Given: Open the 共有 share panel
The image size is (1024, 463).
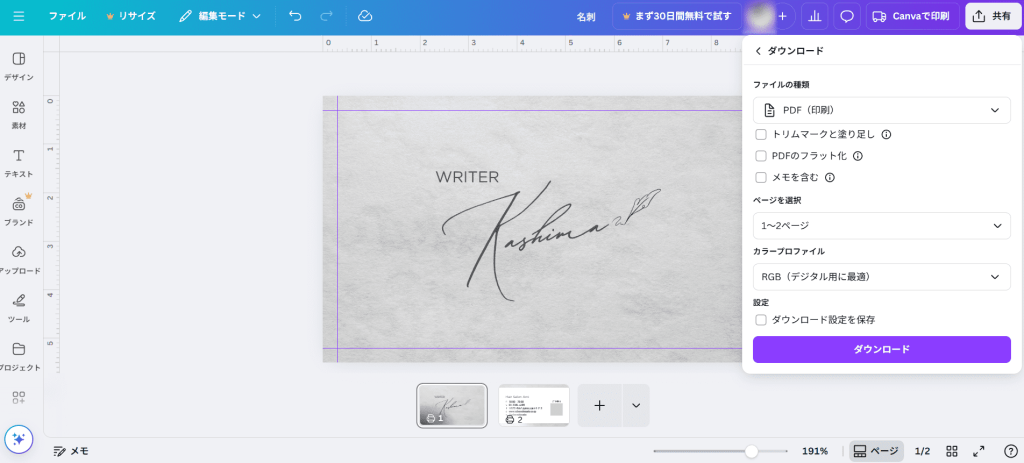Looking at the screenshot, I should point(993,16).
